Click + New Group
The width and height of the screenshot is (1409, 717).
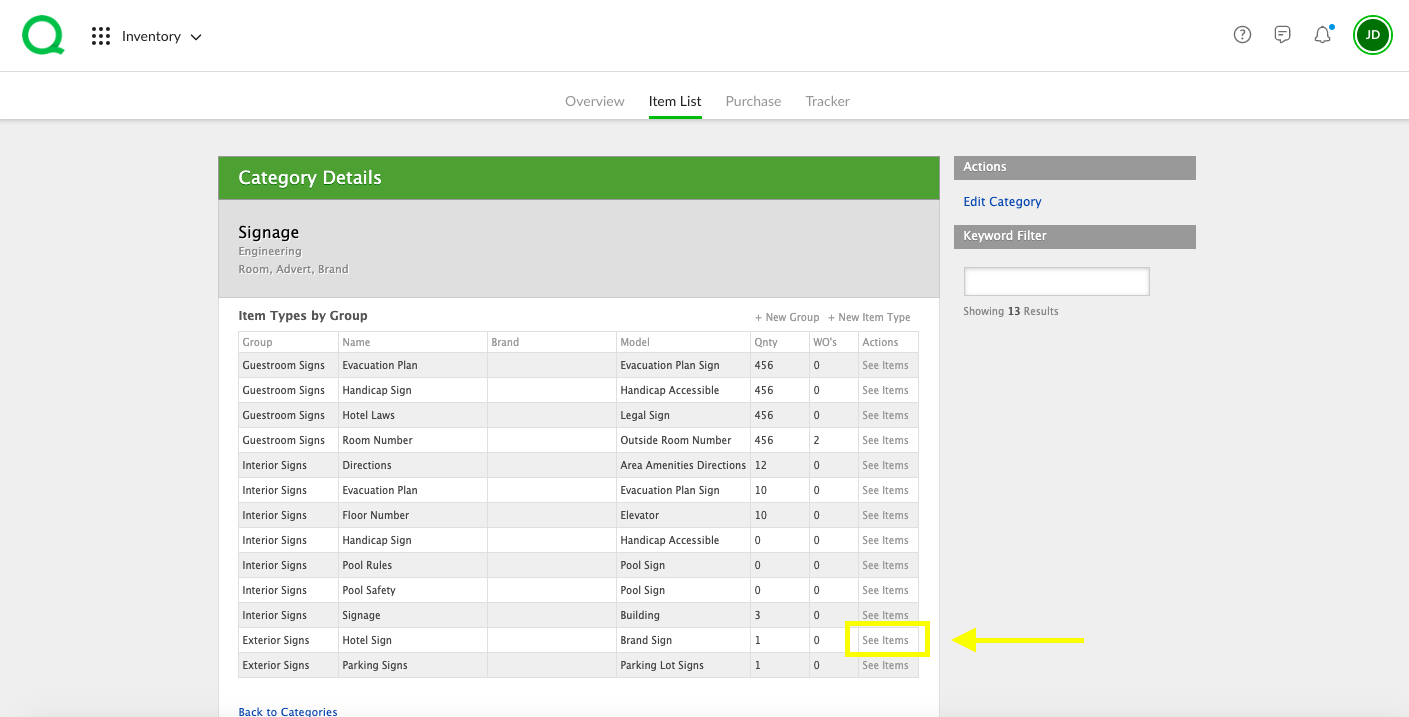[x=787, y=317]
